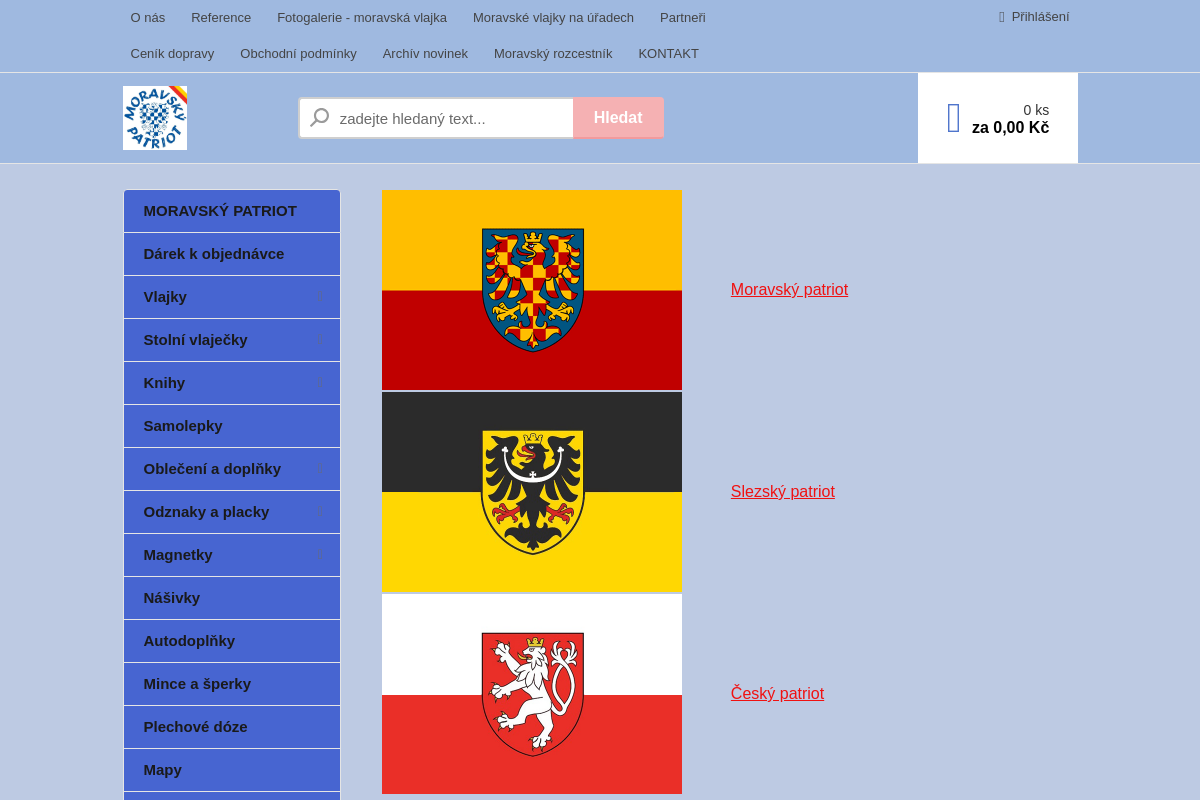
Task: Expand the Oblečení a doplňky submenu arrow
Action: pos(318,469)
